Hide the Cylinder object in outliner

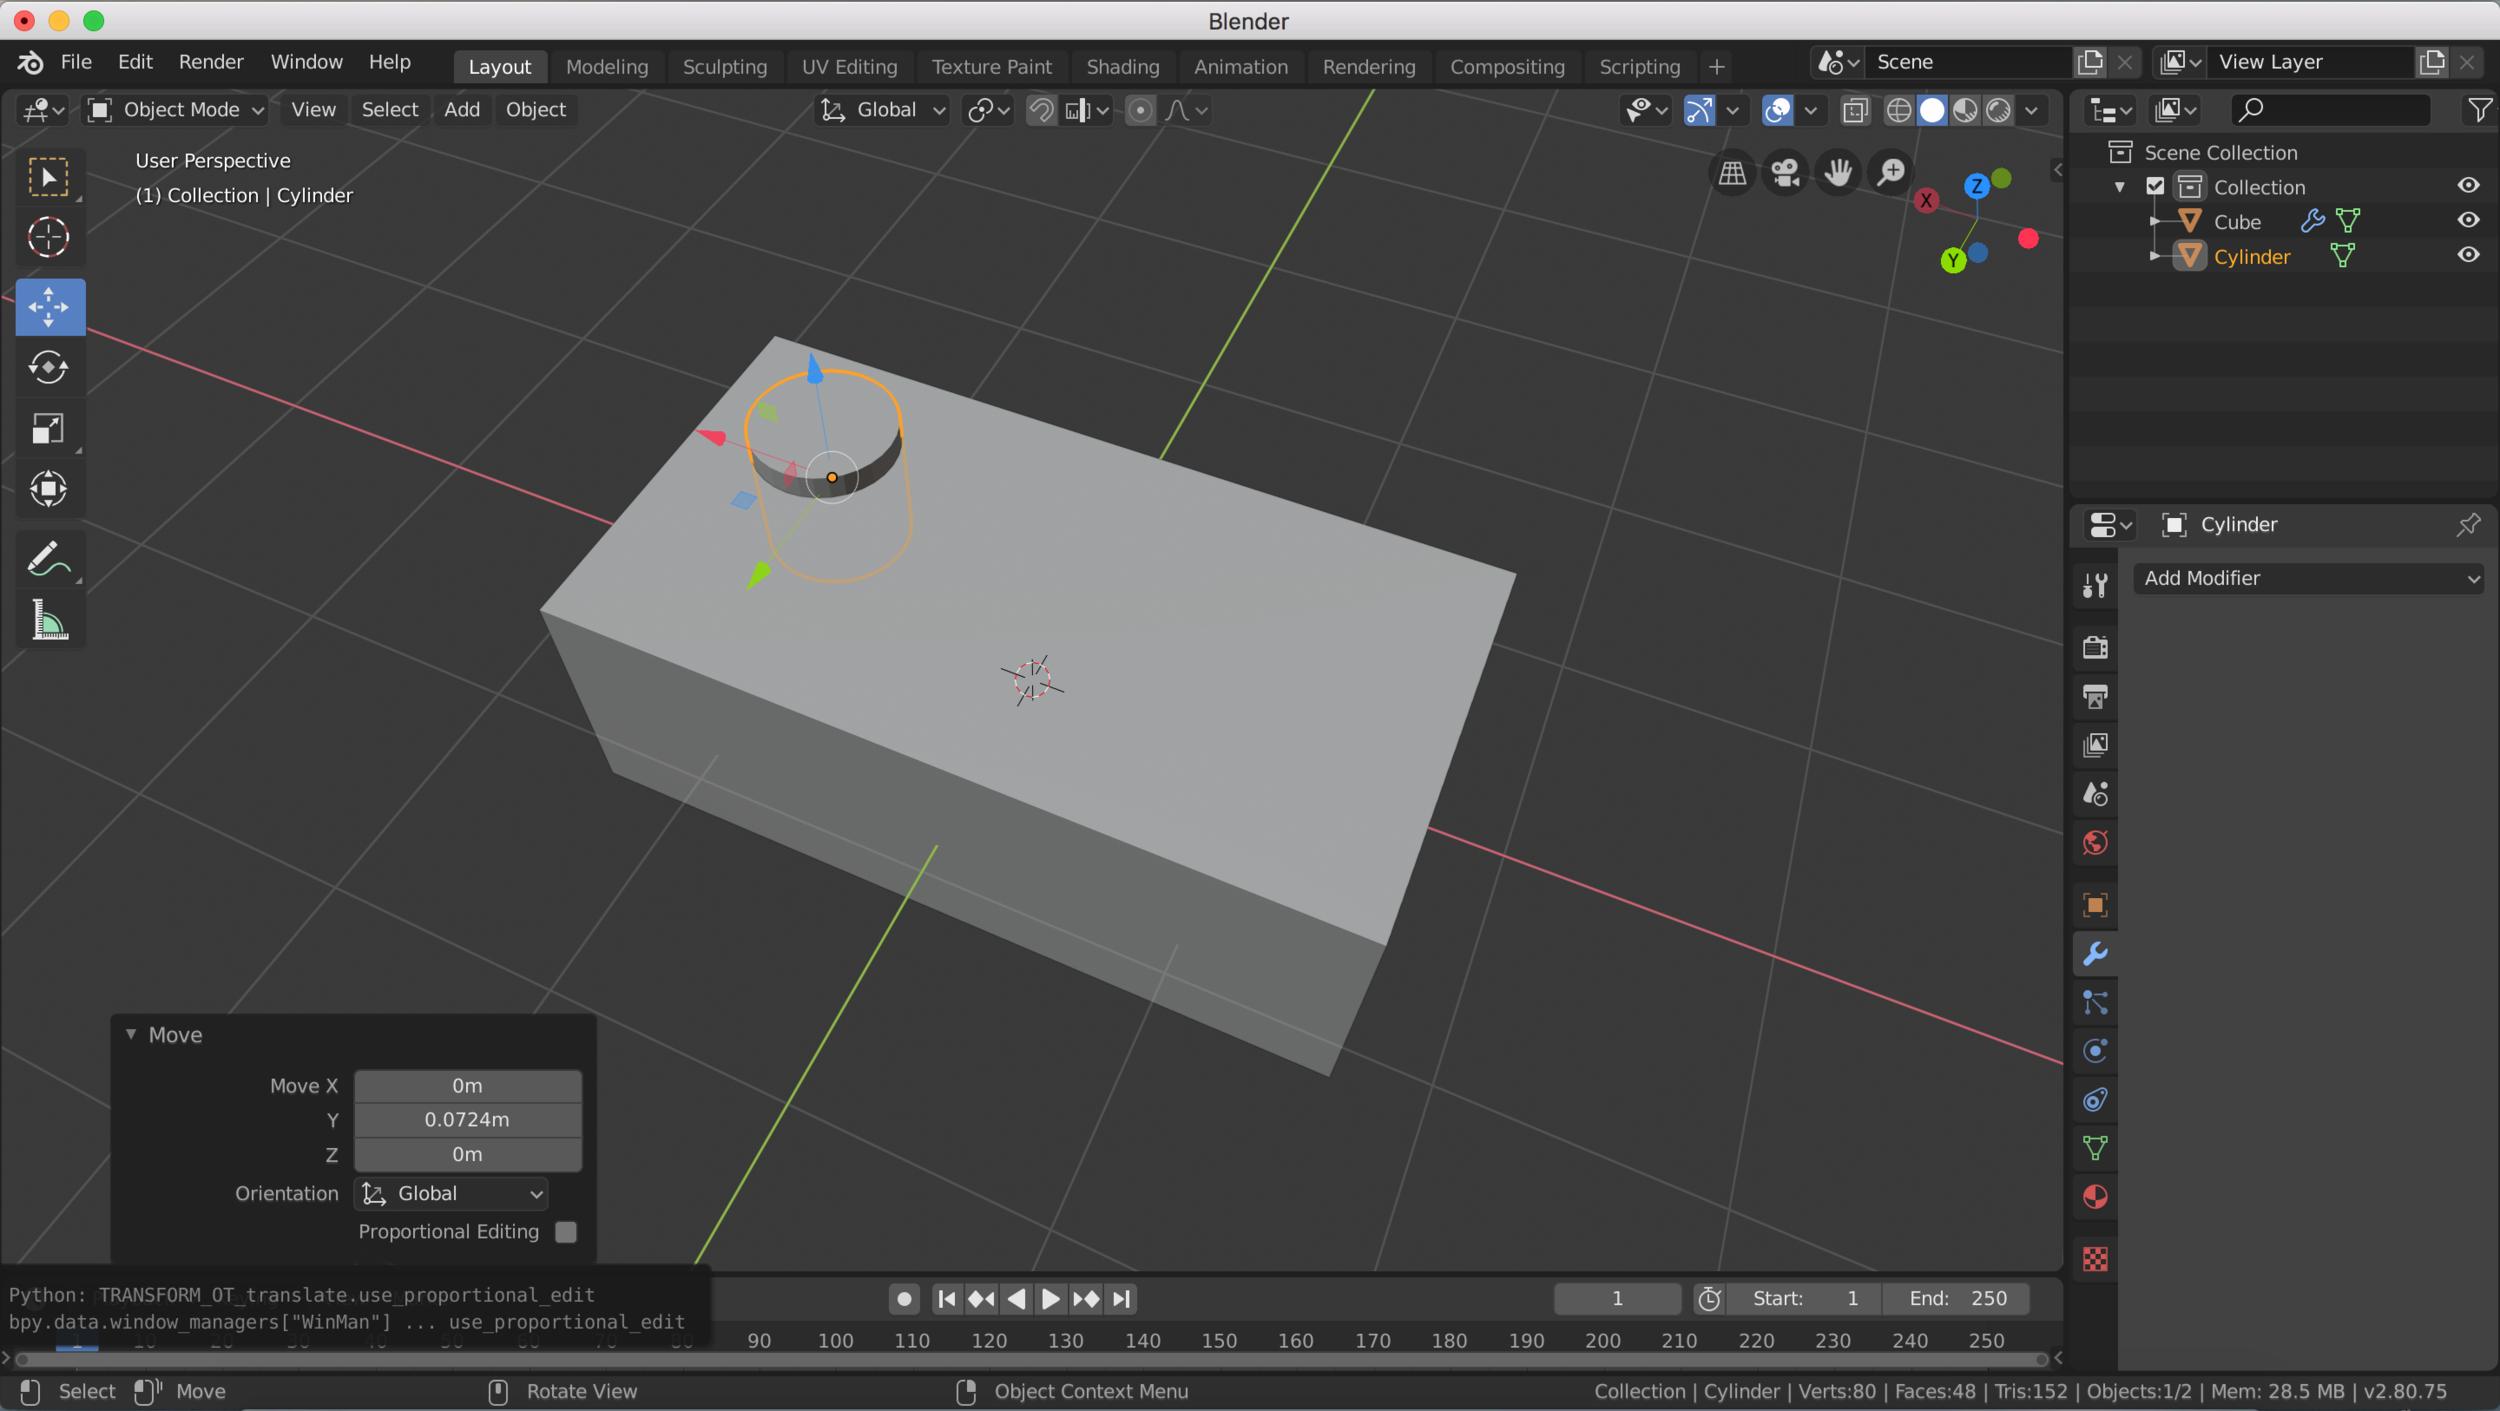pyautogui.click(x=2468, y=256)
